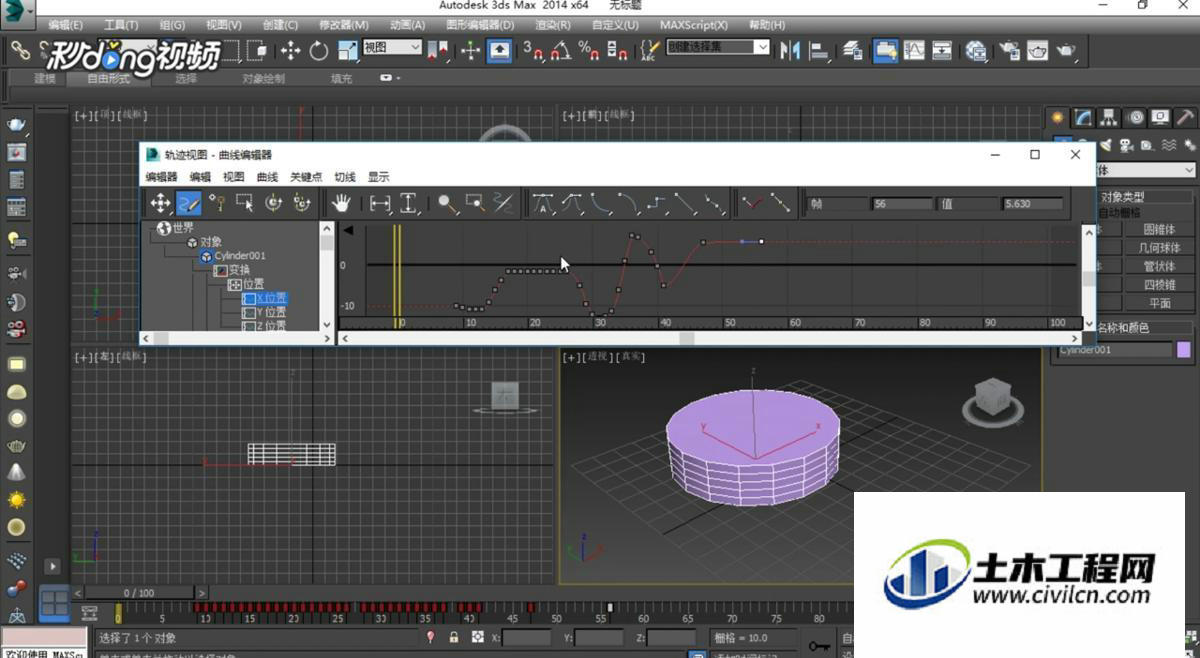Click the Unify Tangents button
1200x658 pixels.
(x=780, y=203)
